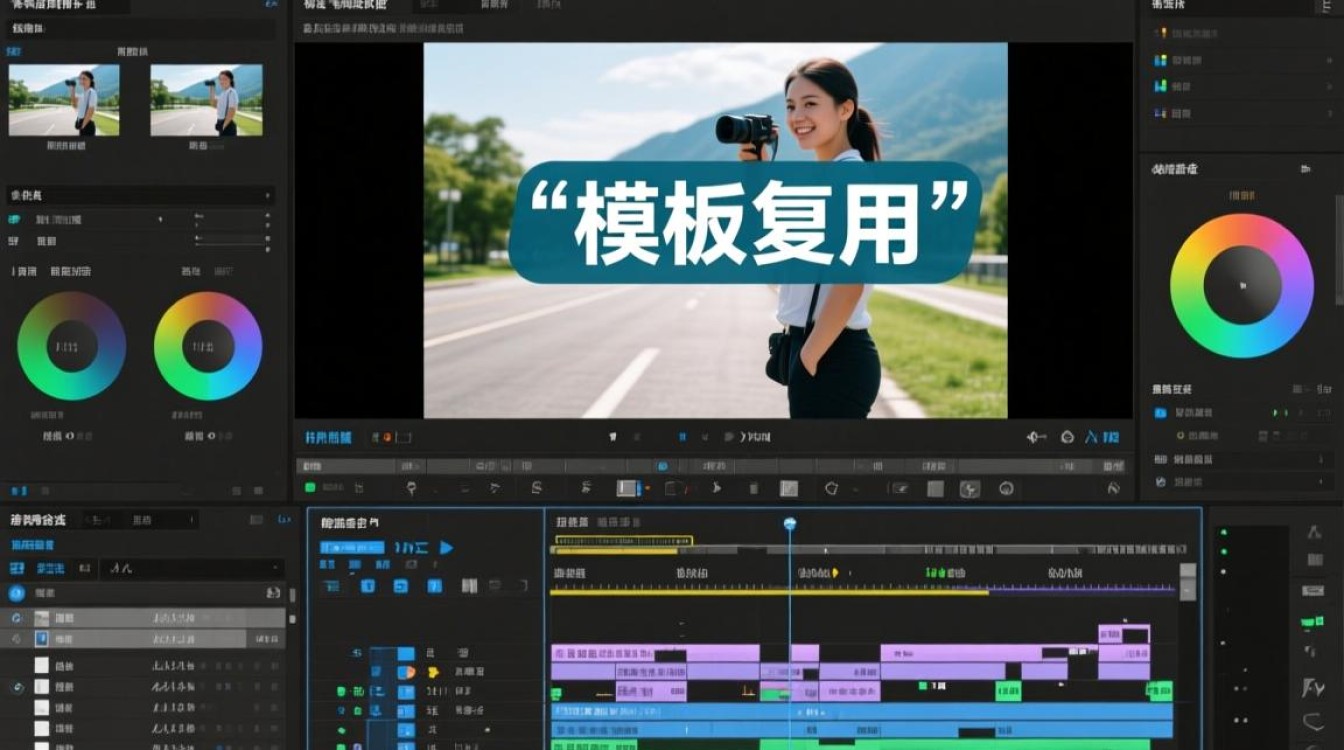The image size is (1344, 750).
Task: Select the second tab in the top-left source panel
Action: pos(133,50)
